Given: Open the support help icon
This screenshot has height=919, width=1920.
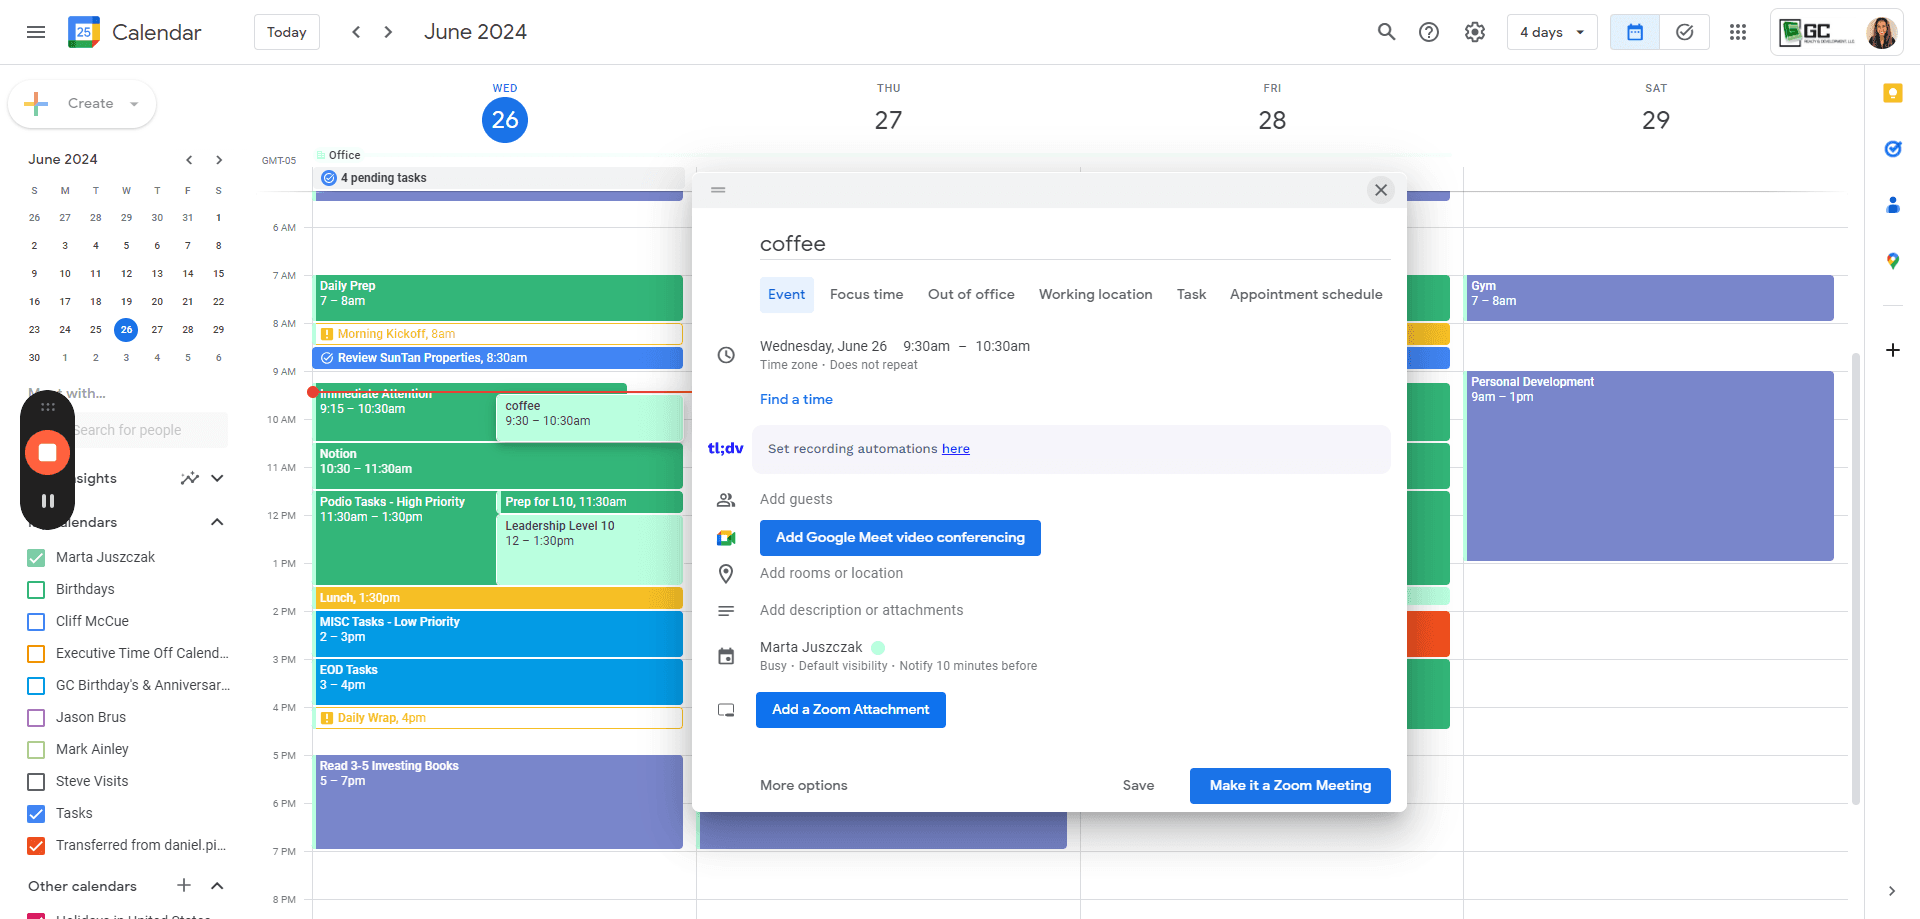Looking at the screenshot, I should (1429, 32).
